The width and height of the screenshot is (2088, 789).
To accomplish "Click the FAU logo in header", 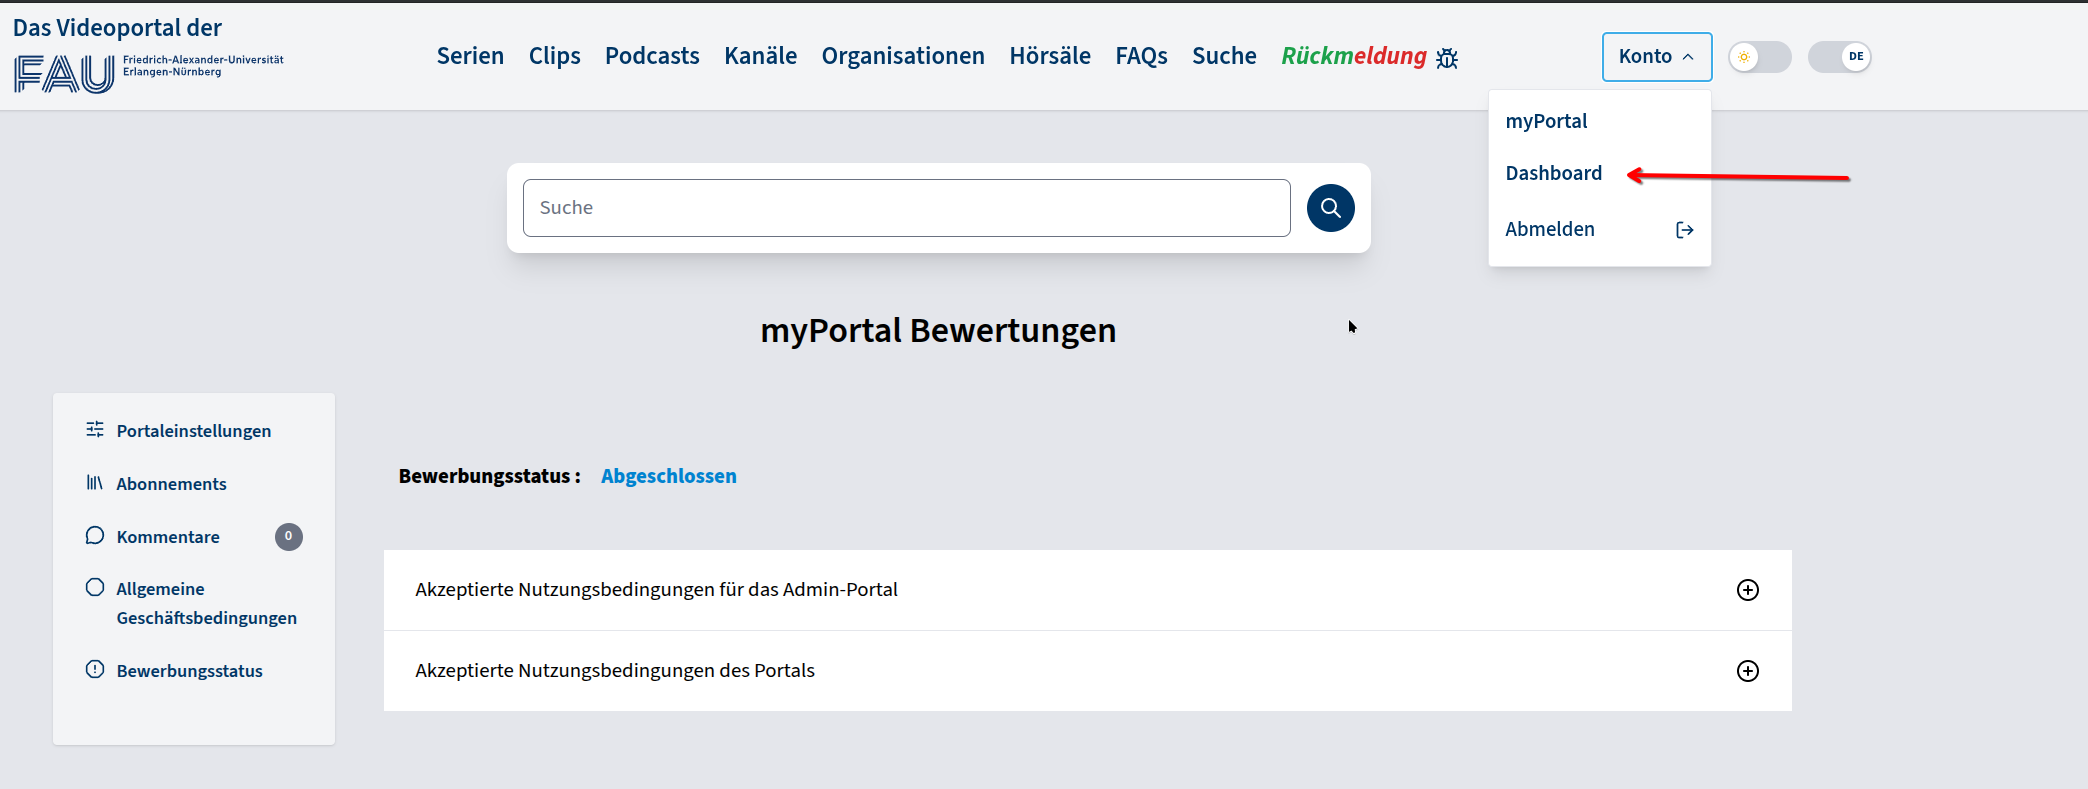I will coord(65,73).
